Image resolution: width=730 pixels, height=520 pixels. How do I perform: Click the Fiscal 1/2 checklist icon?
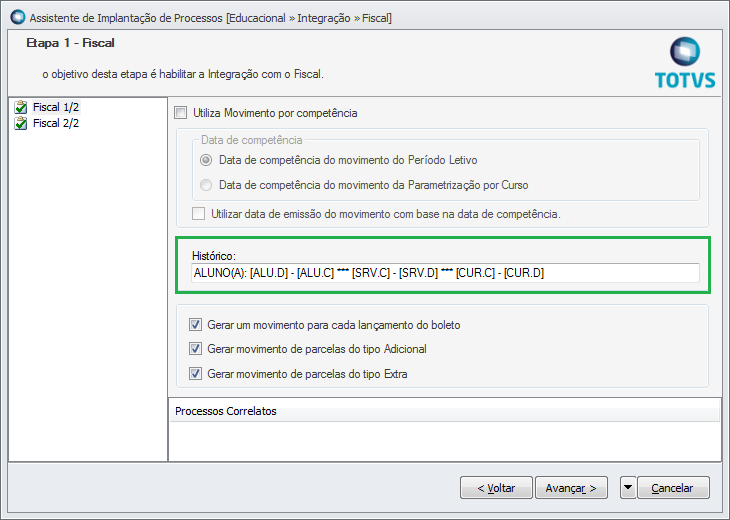tap(20, 108)
